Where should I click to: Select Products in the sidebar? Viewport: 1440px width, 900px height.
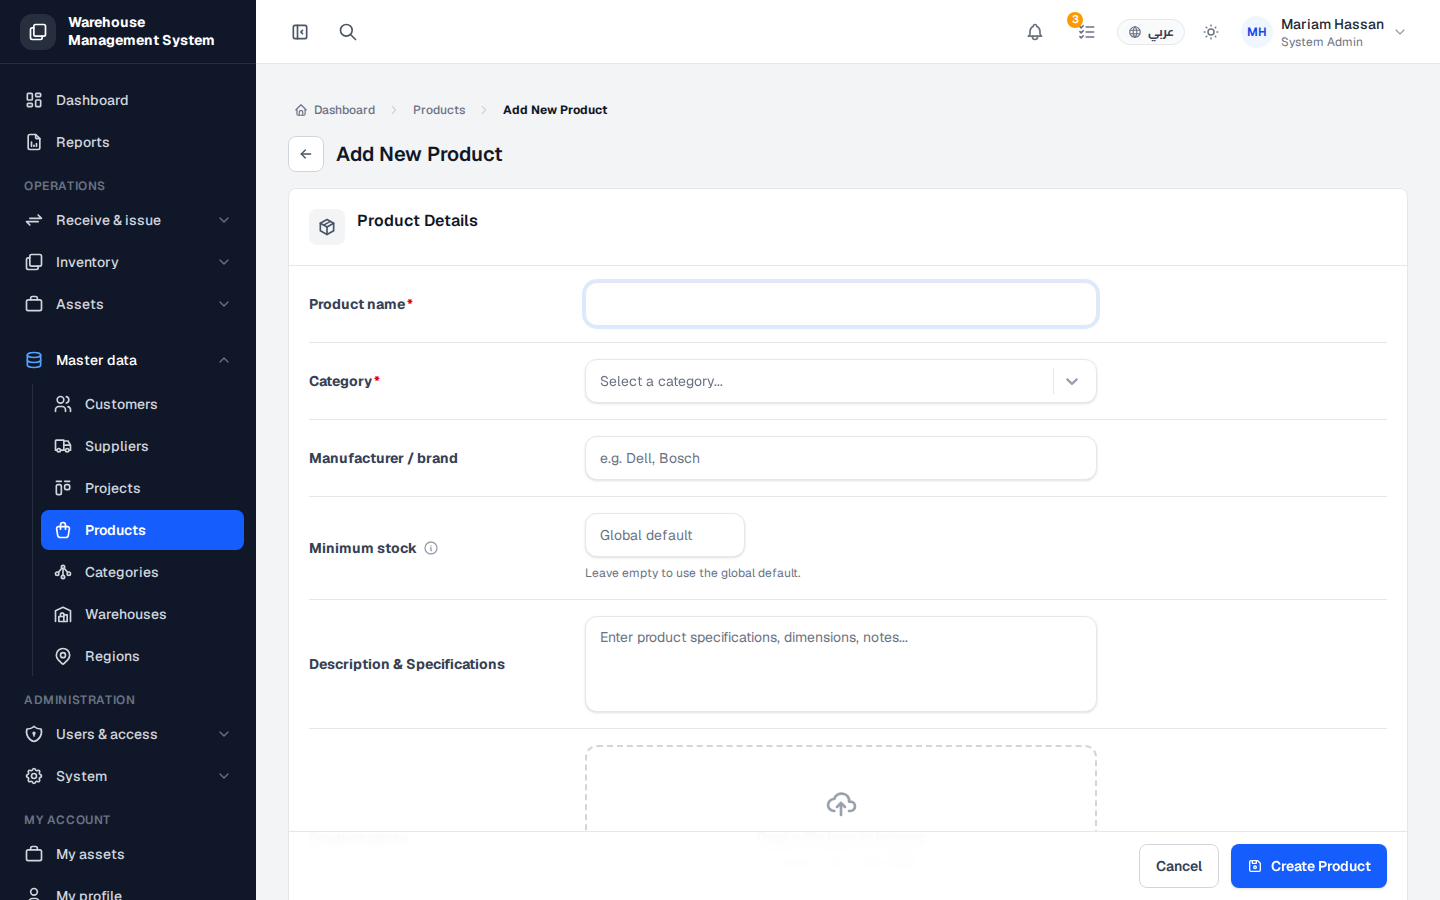(x=142, y=530)
